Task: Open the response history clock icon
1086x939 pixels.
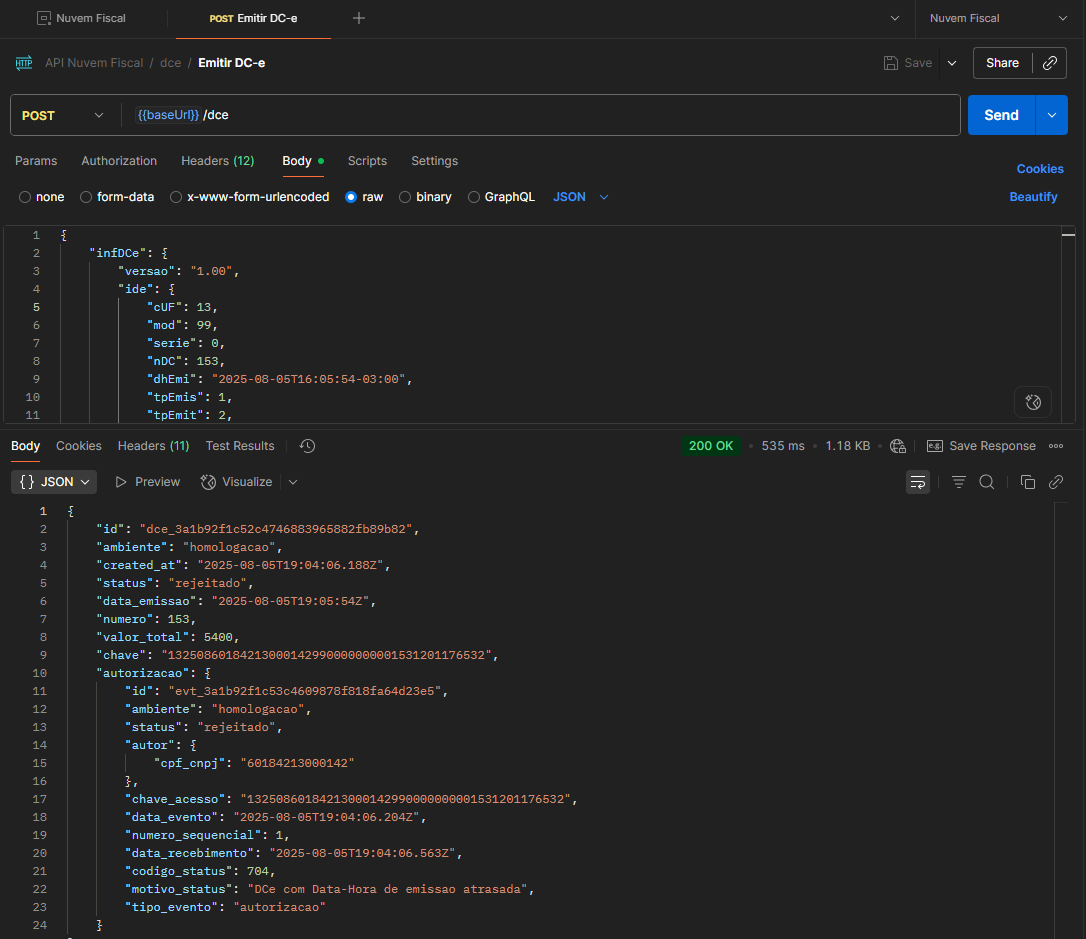Action: click(308, 446)
